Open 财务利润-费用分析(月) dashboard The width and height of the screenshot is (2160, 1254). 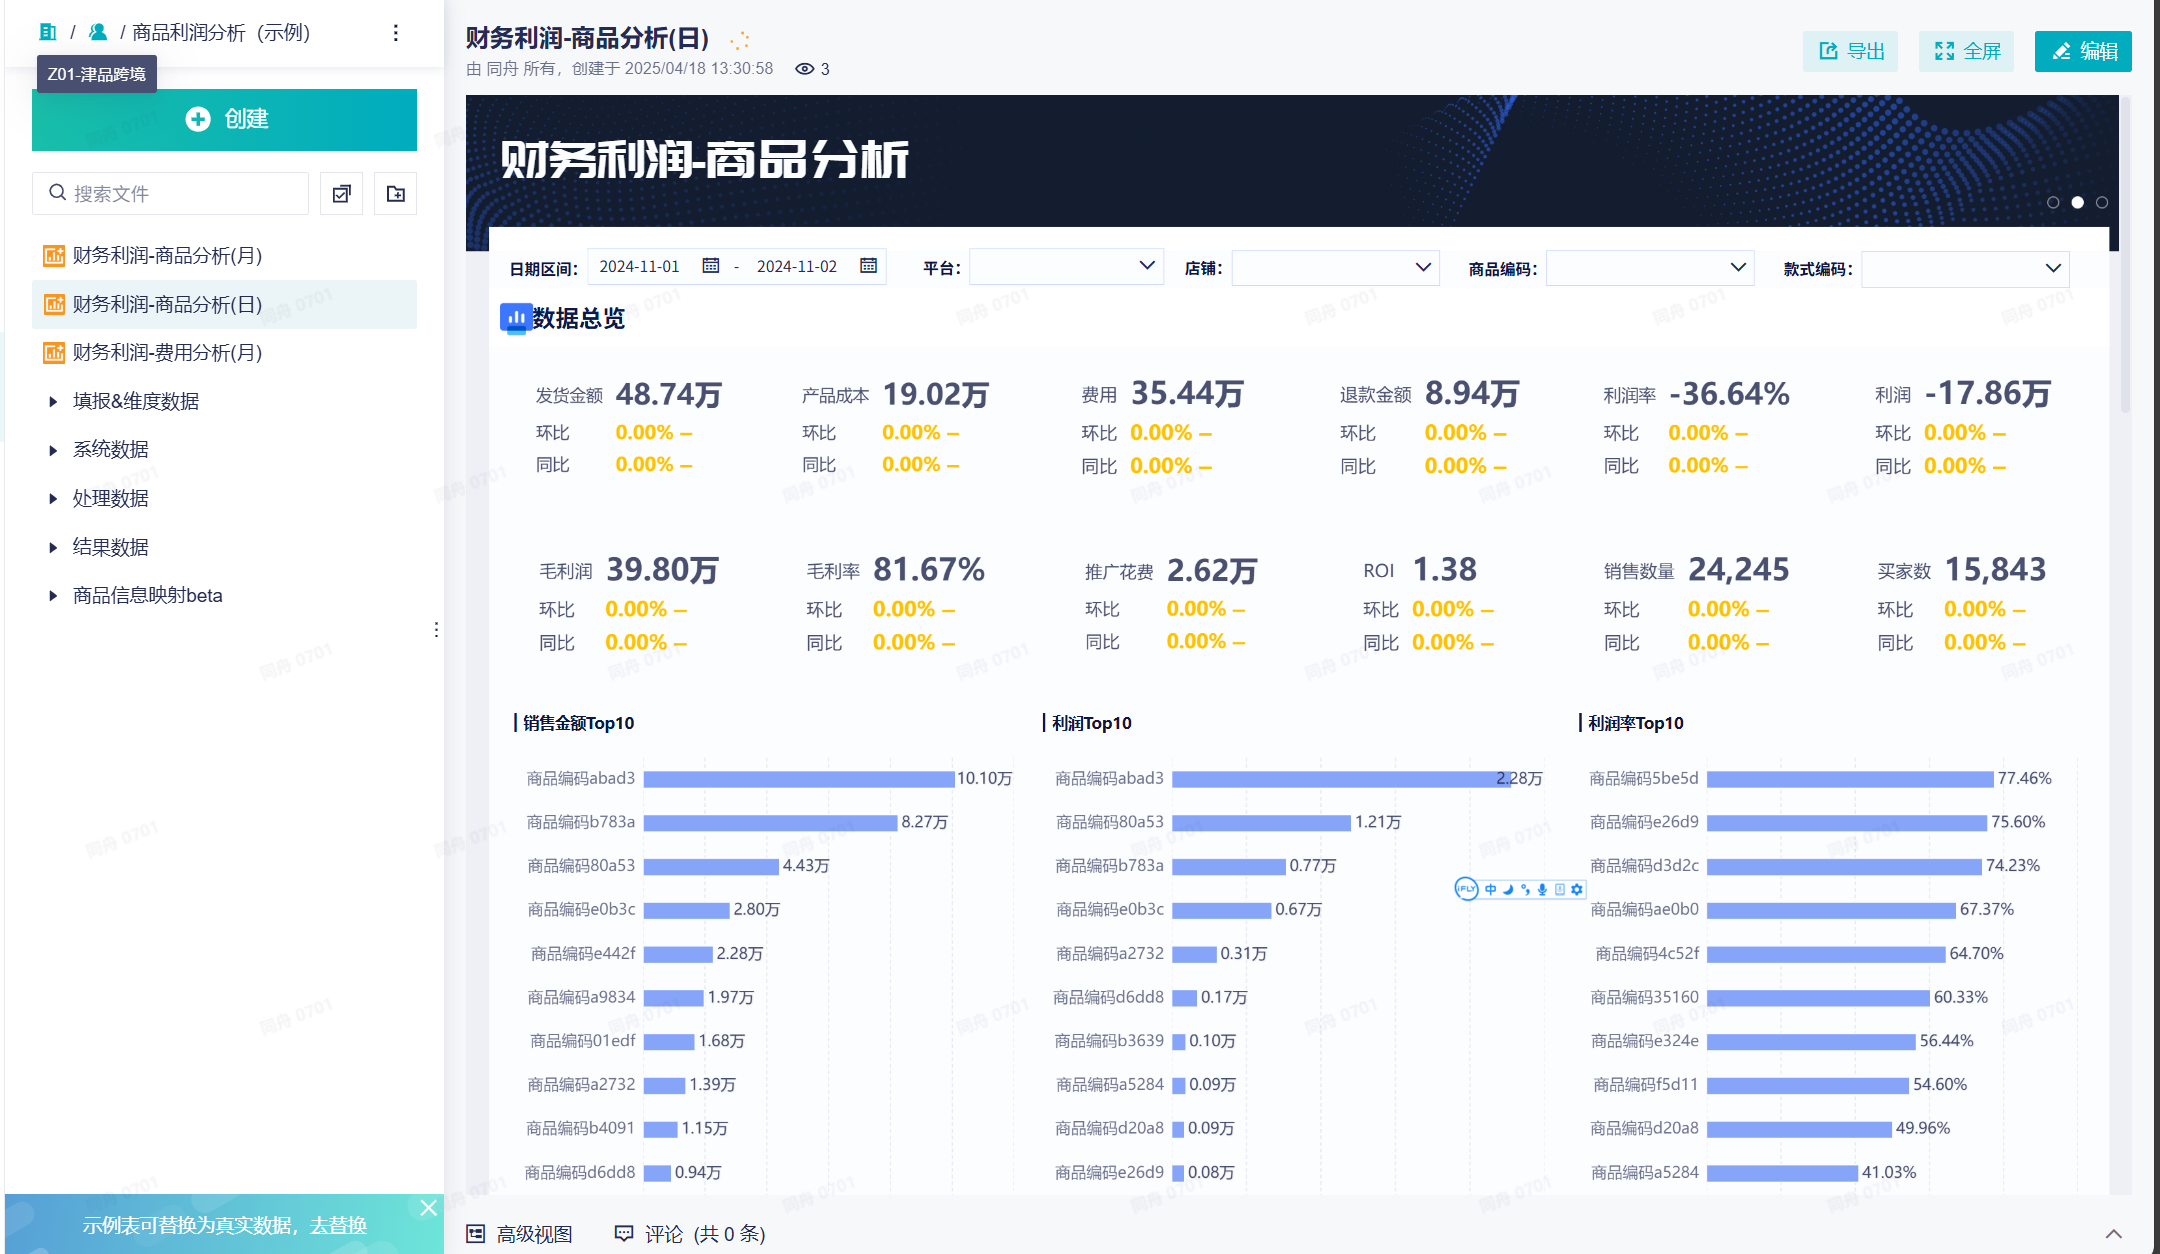pos(167,352)
